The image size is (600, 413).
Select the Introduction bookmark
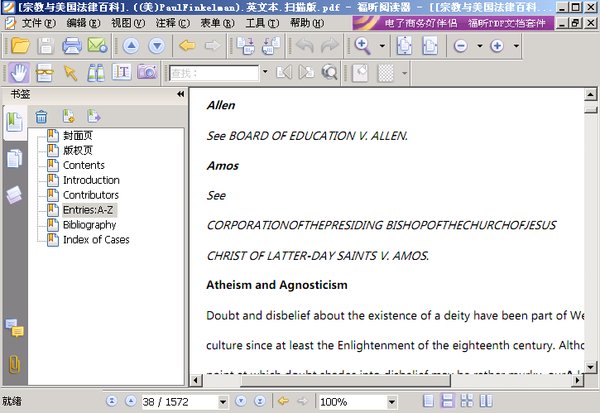tap(91, 180)
